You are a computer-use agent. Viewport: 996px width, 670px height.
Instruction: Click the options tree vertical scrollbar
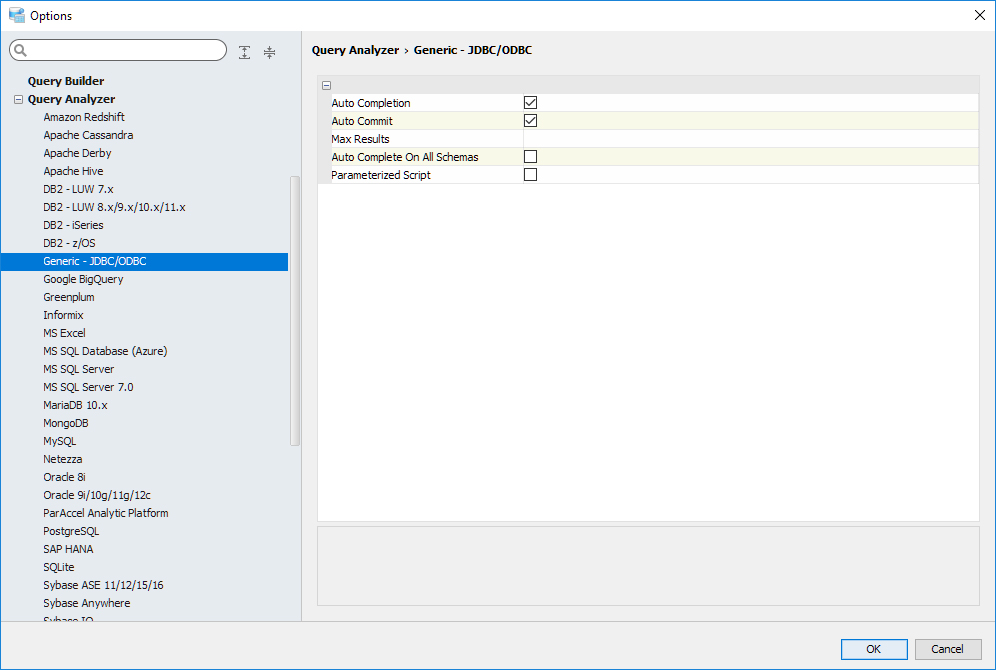click(295, 310)
